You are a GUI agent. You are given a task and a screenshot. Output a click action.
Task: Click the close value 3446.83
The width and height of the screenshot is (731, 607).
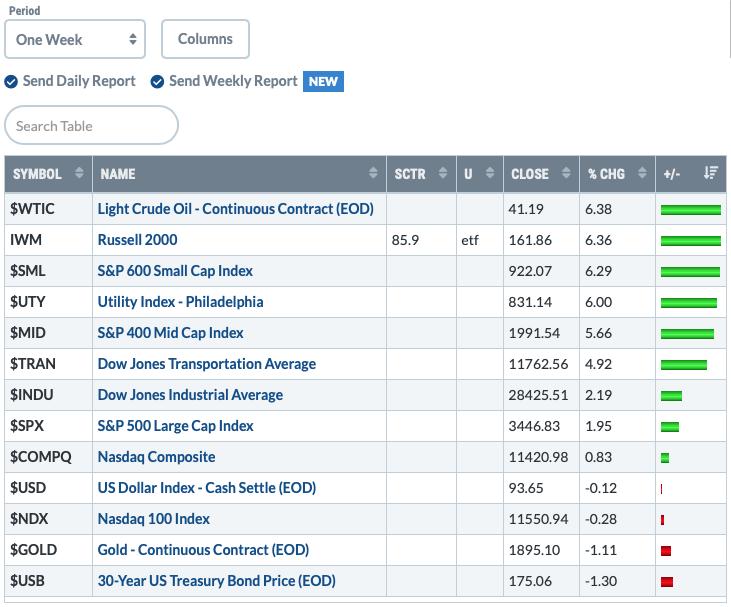pyautogui.click(x=534, y=426)
